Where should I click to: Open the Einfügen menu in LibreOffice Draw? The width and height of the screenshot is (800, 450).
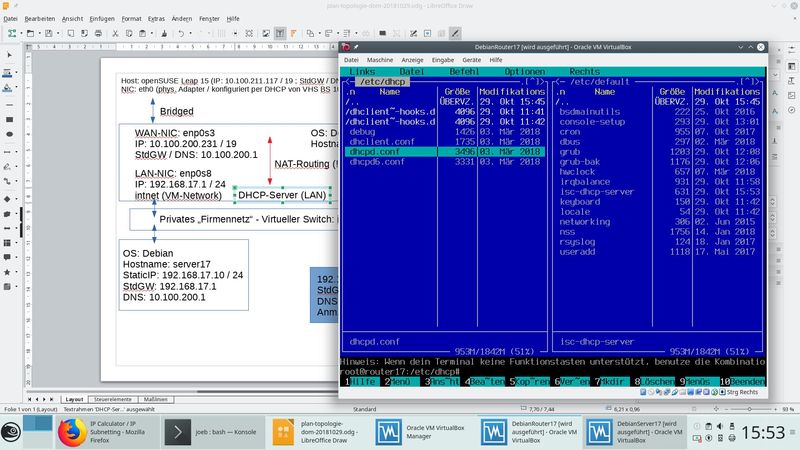click(x=102, y=19)
